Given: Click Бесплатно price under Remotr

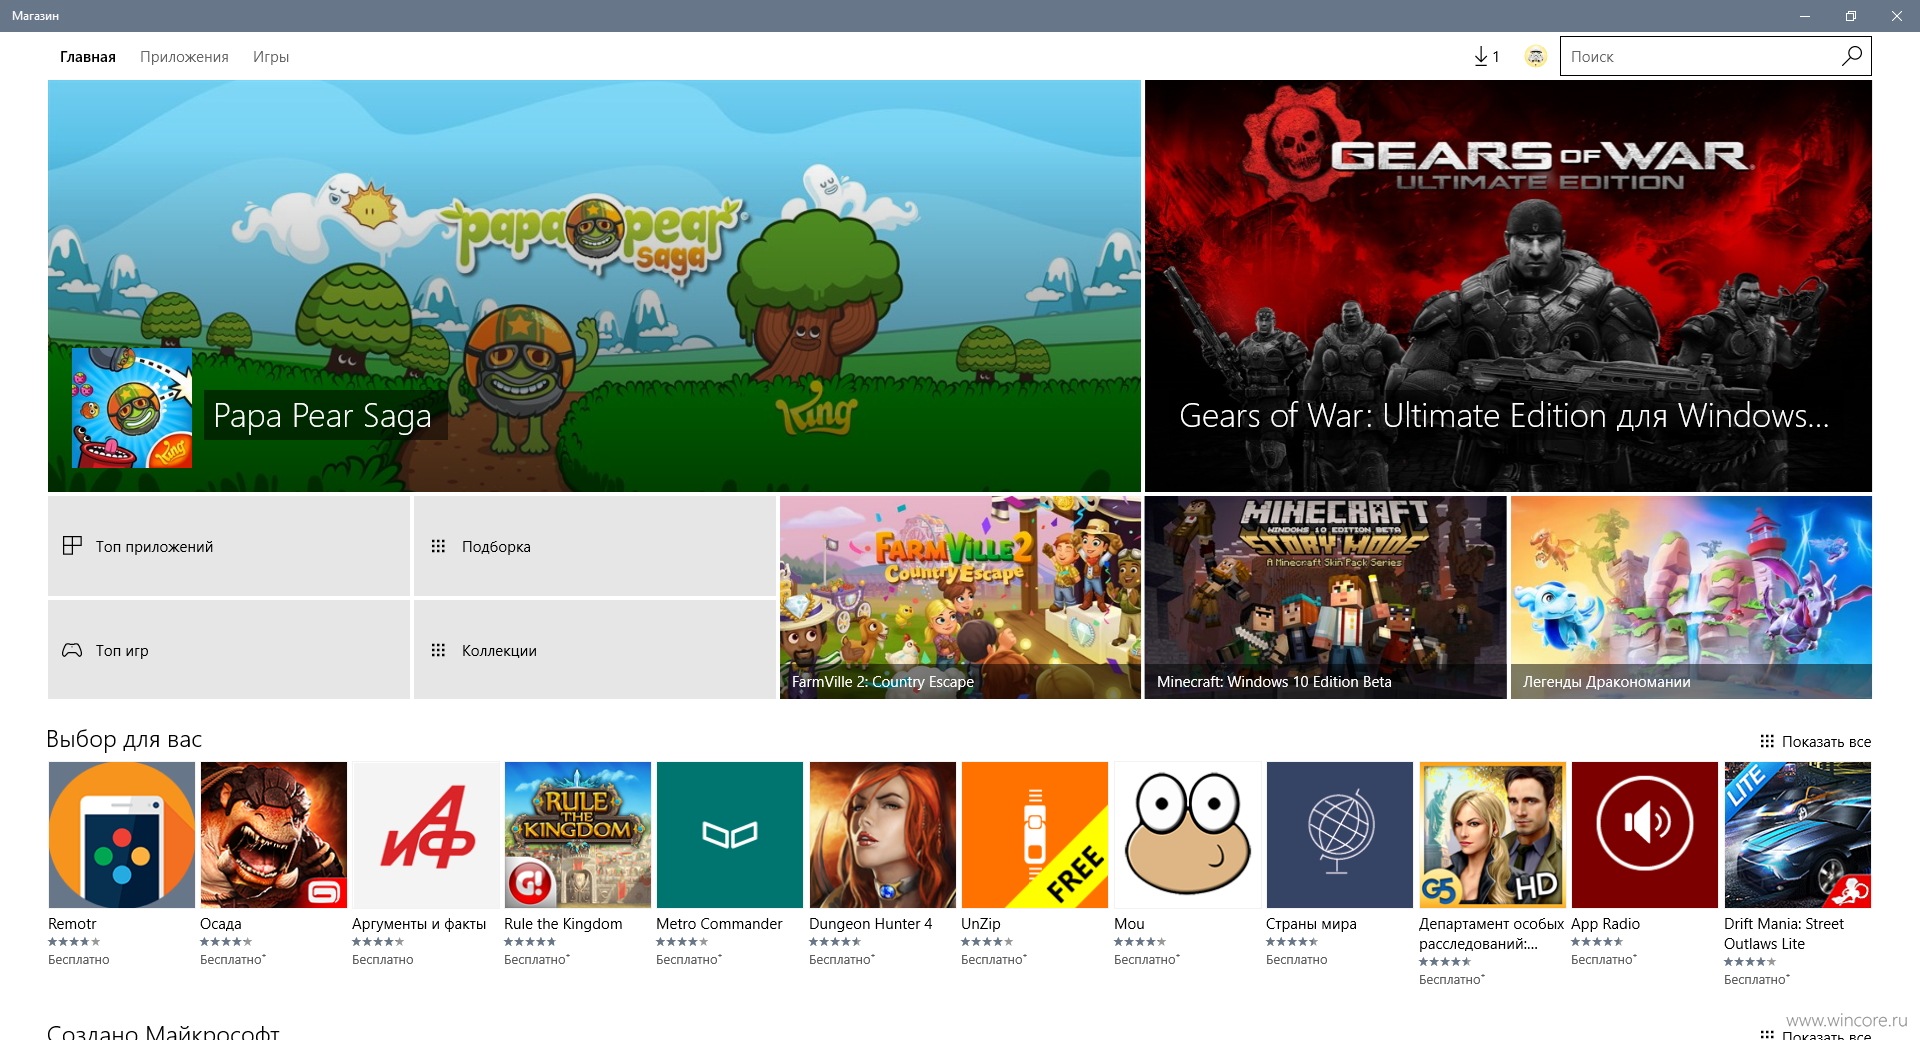Looking at the screenshot, I should (x=79, y=960).
